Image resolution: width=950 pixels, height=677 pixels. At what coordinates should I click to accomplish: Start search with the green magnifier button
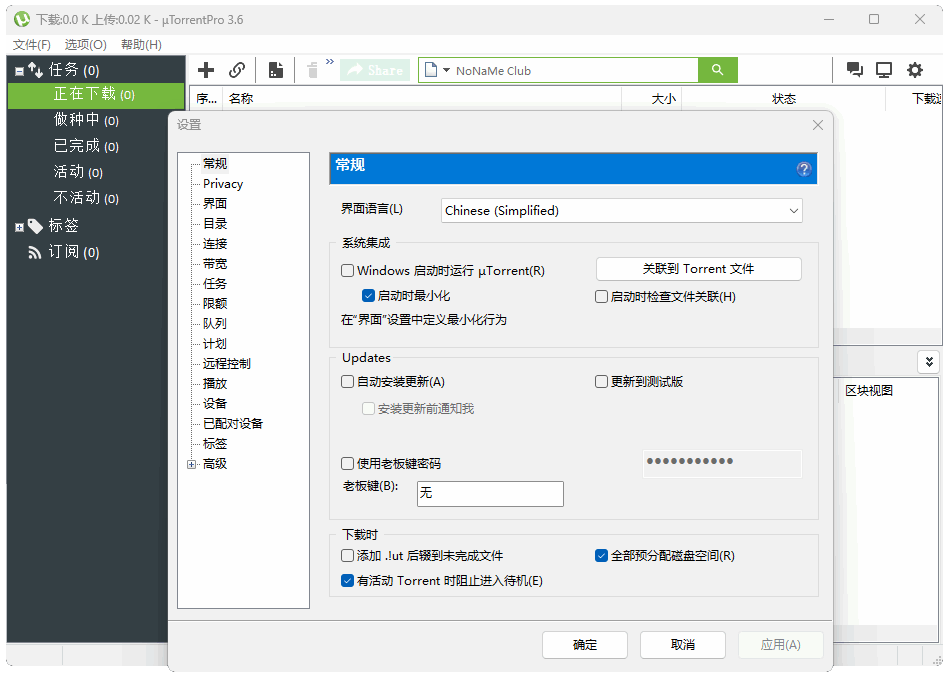[719, 70]
